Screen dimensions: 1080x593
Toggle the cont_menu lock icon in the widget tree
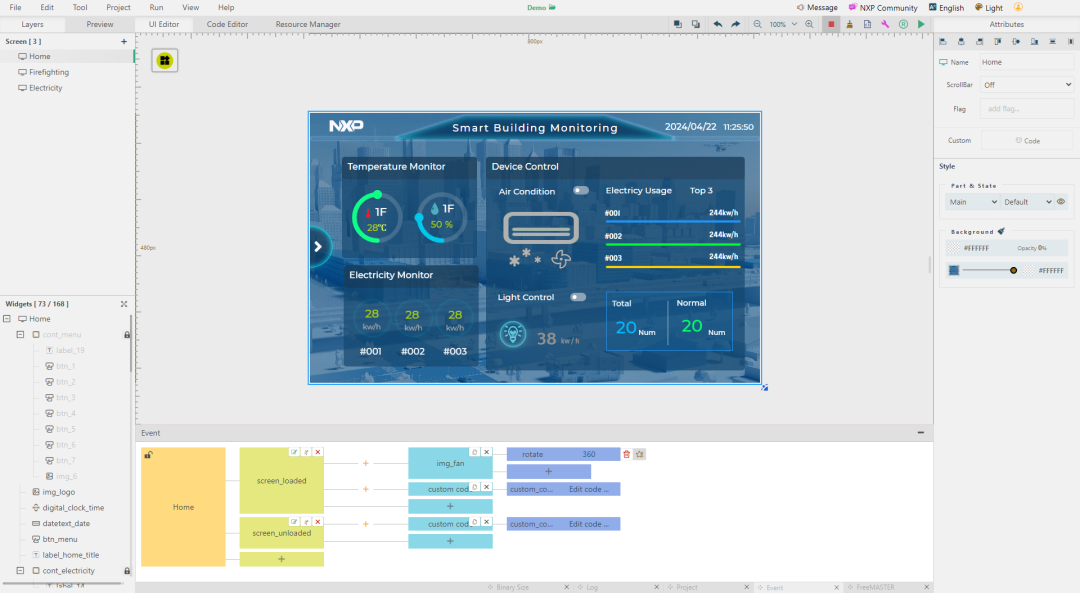coord(127,335)
